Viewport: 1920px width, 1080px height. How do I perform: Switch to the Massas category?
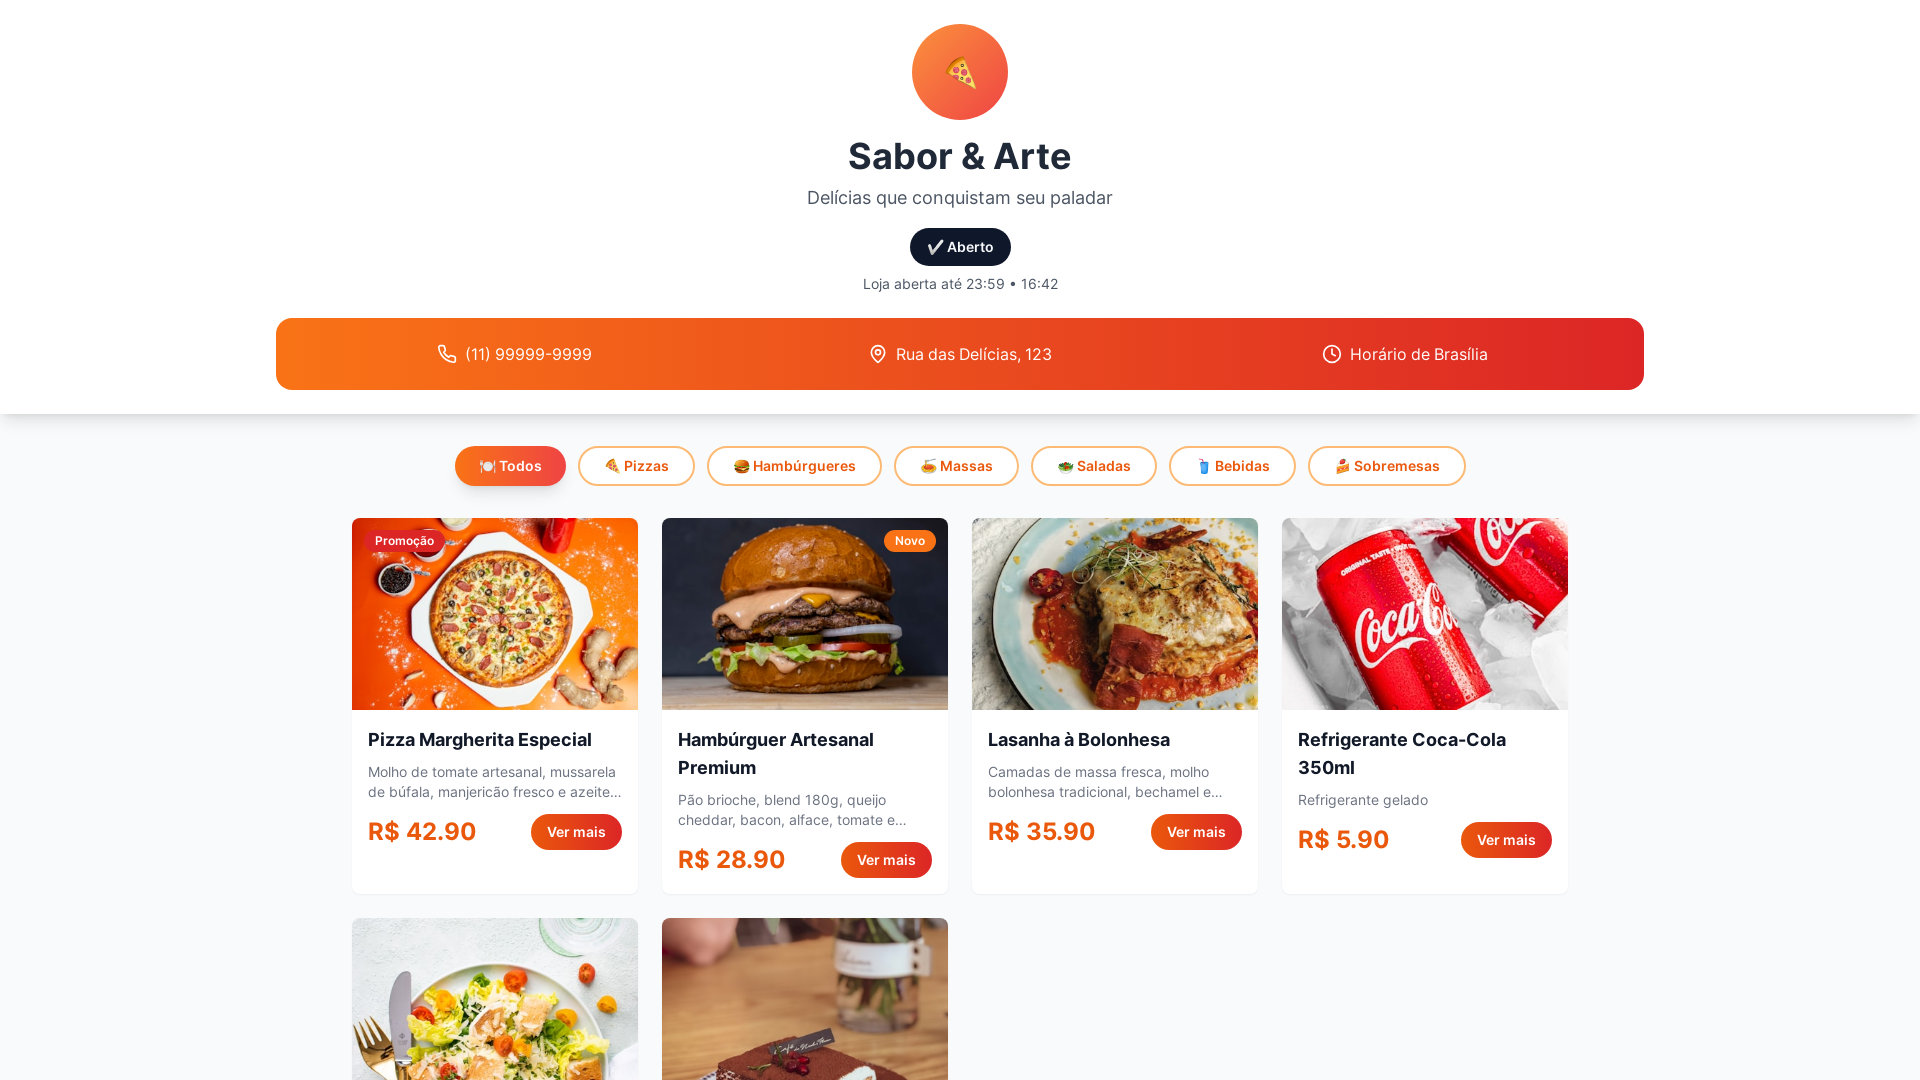pos(956,466)
